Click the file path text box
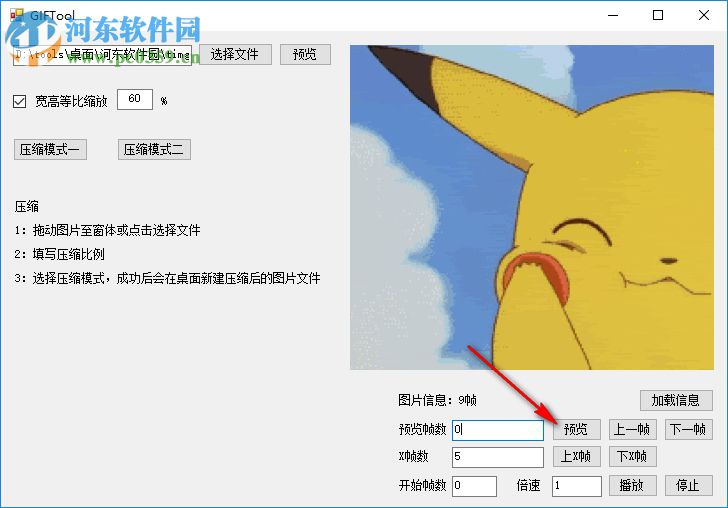 tap(102, 55)
